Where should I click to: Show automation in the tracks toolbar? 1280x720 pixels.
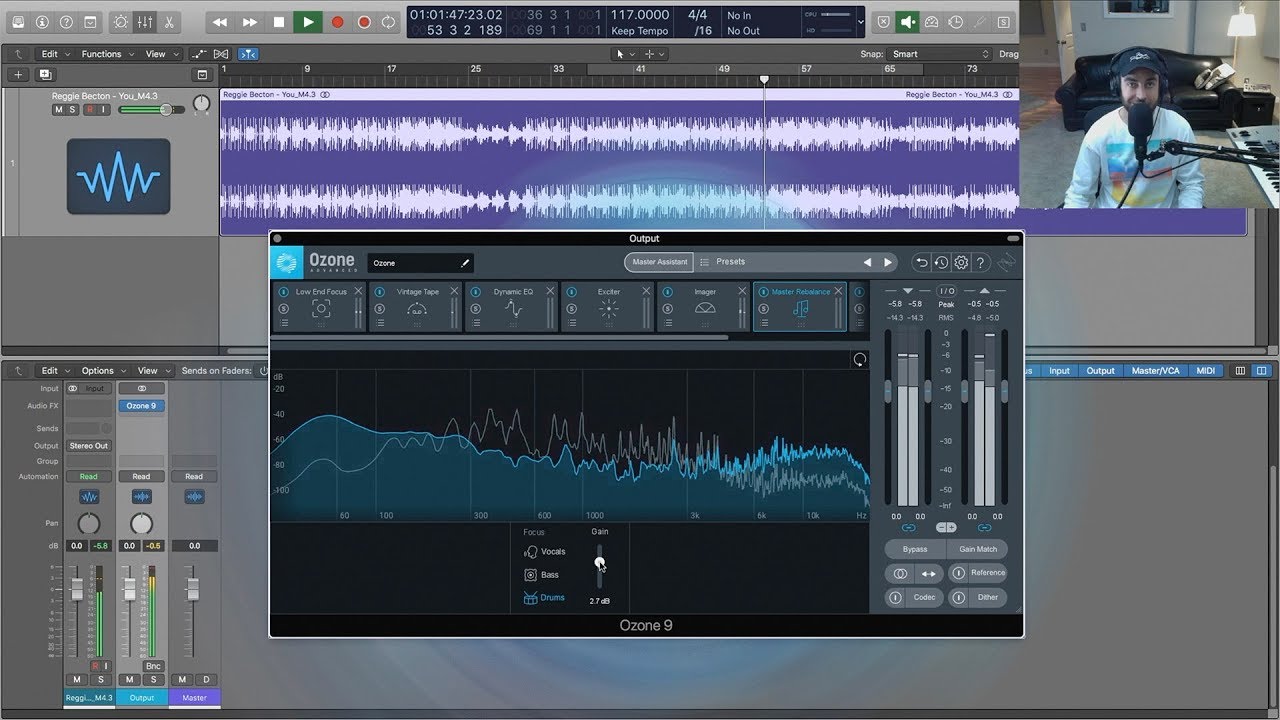(x=199, y=54)
